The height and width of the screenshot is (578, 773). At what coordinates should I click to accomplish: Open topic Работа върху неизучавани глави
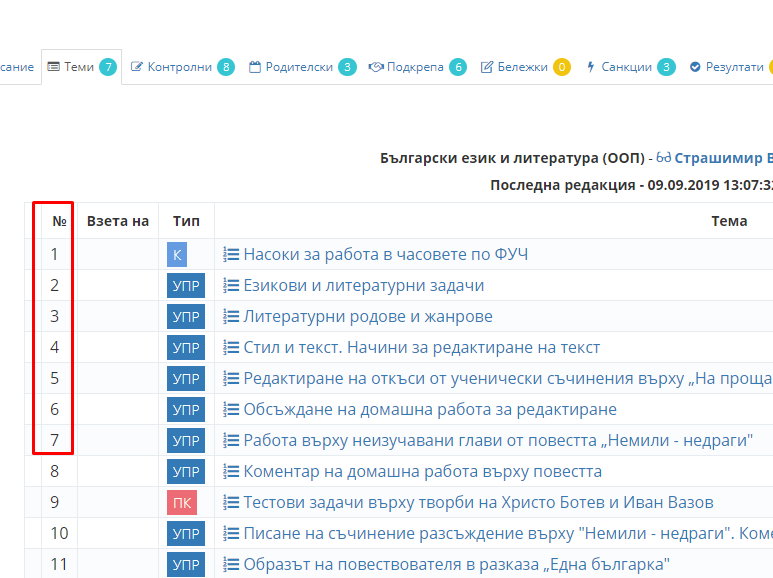[498, 440]
